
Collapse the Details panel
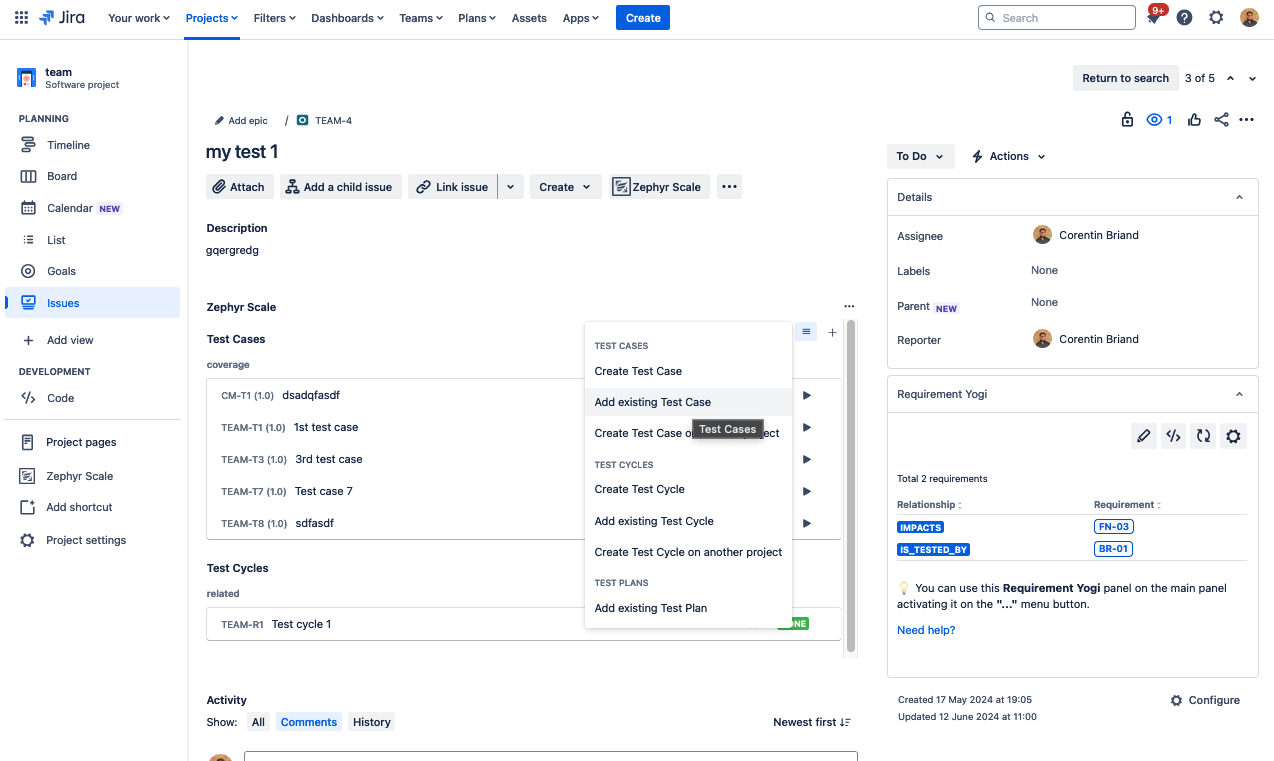pyautogui.click(x=1239, y=197)
